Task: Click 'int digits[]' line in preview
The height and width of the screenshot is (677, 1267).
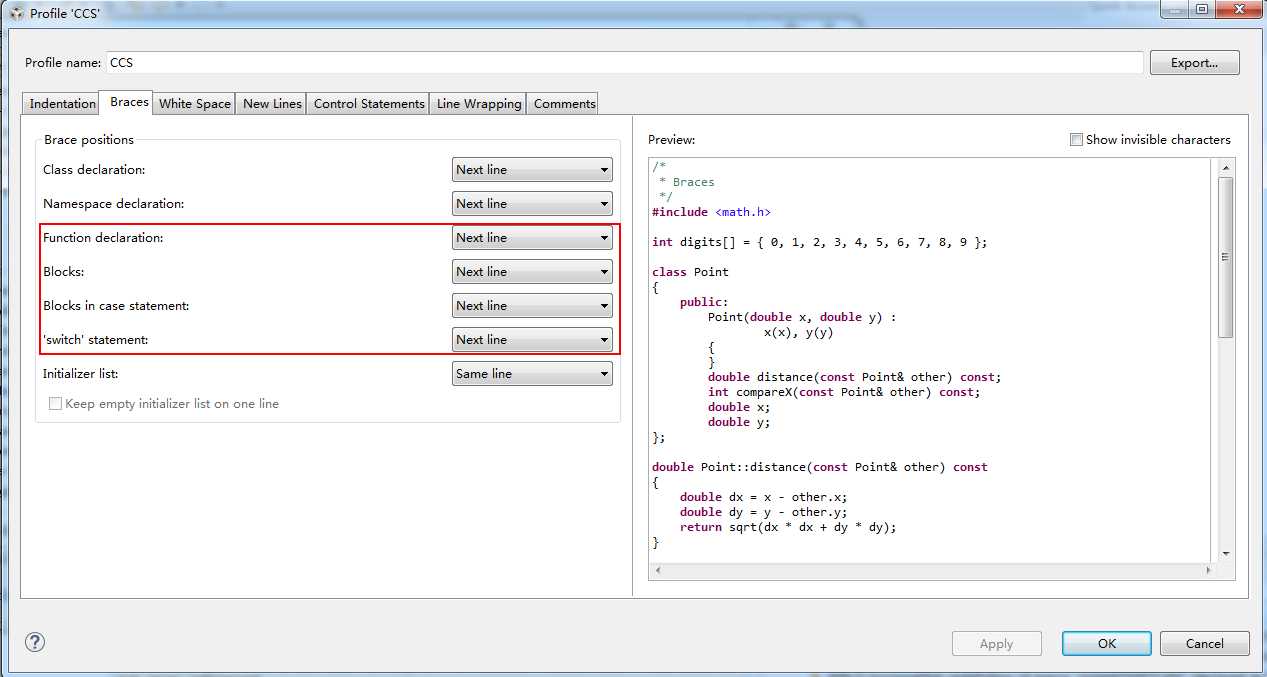Action: click(x=819, y=242)
